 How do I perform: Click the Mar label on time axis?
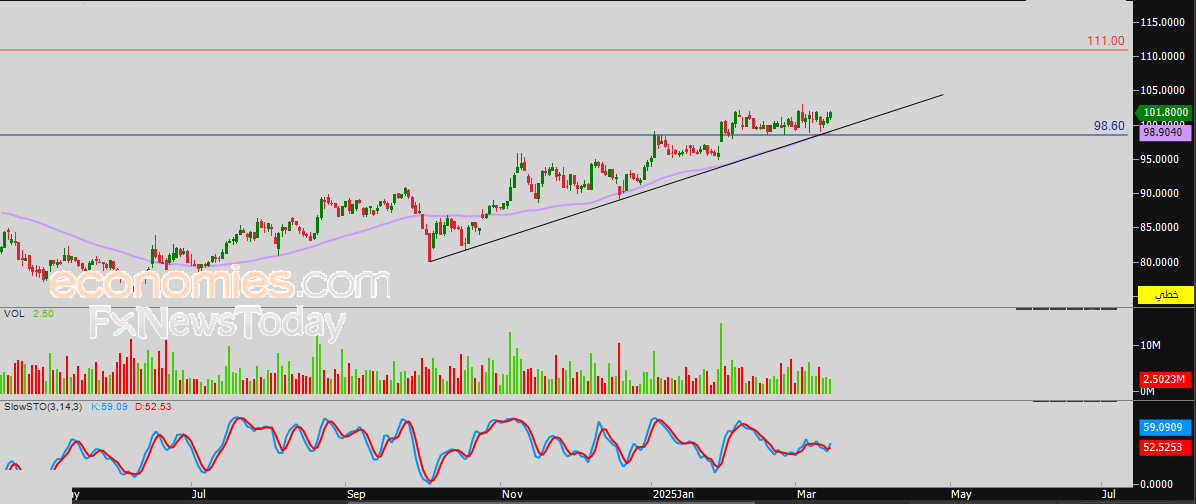tap(806, 494)
